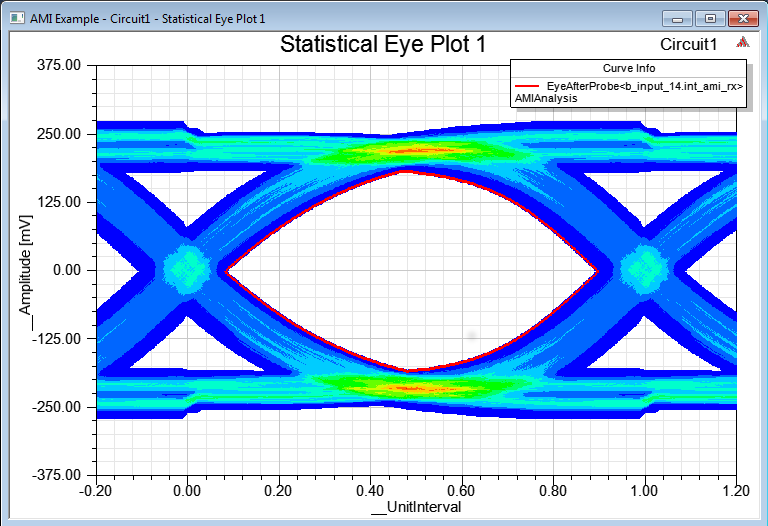The image size is (768, 526).
Task: Maximize the Statistical Eye Plot window
Action: coord(710,19)
